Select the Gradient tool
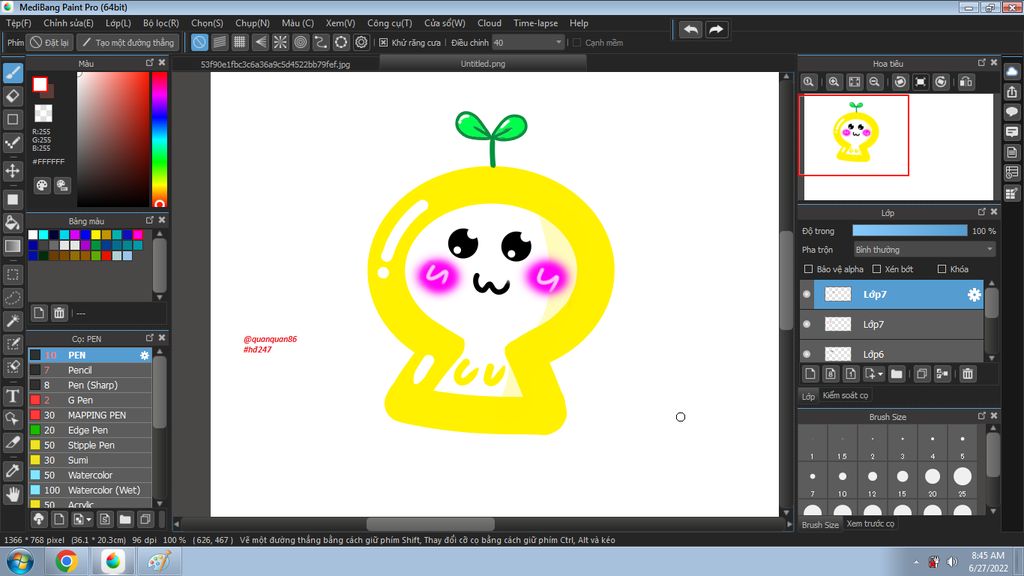This screenshot has width=1024, height=576. pyautogui.click(x=12, y=246)
